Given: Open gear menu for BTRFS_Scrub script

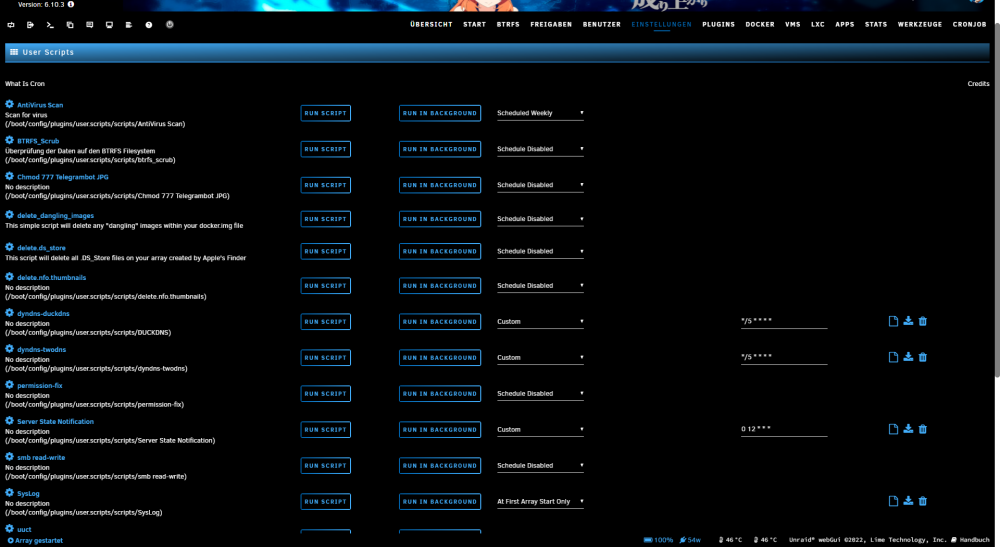Looking at the screenshot, I should [x=10, y=140].
